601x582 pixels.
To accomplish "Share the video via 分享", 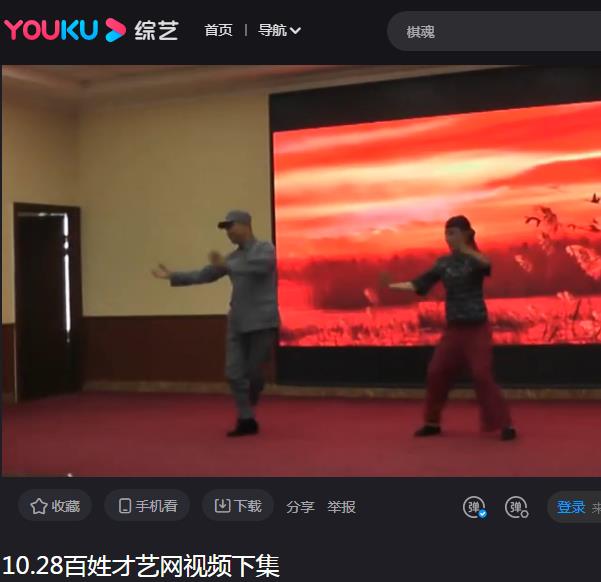I will (300, 507).
